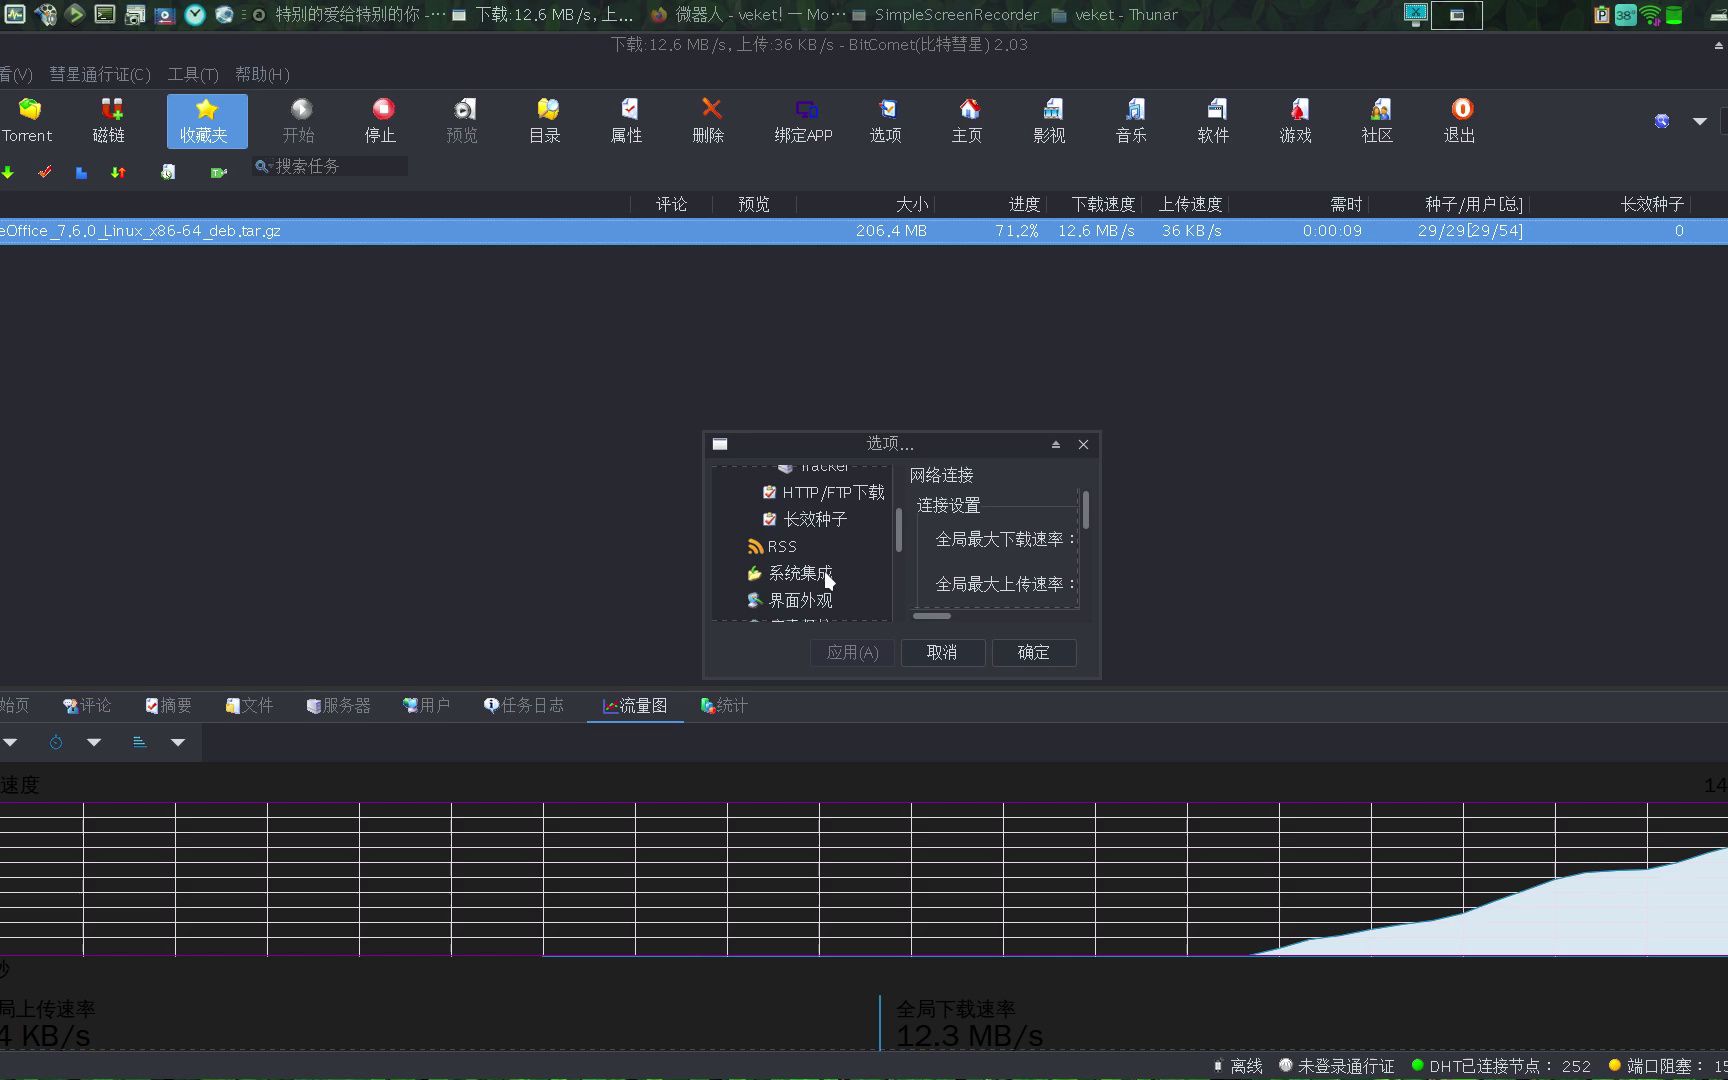Select the 流量图 traffic chart tab
Viewport: 1728px width, 1080px height.
pyautogui.click(x=635, y=706)
